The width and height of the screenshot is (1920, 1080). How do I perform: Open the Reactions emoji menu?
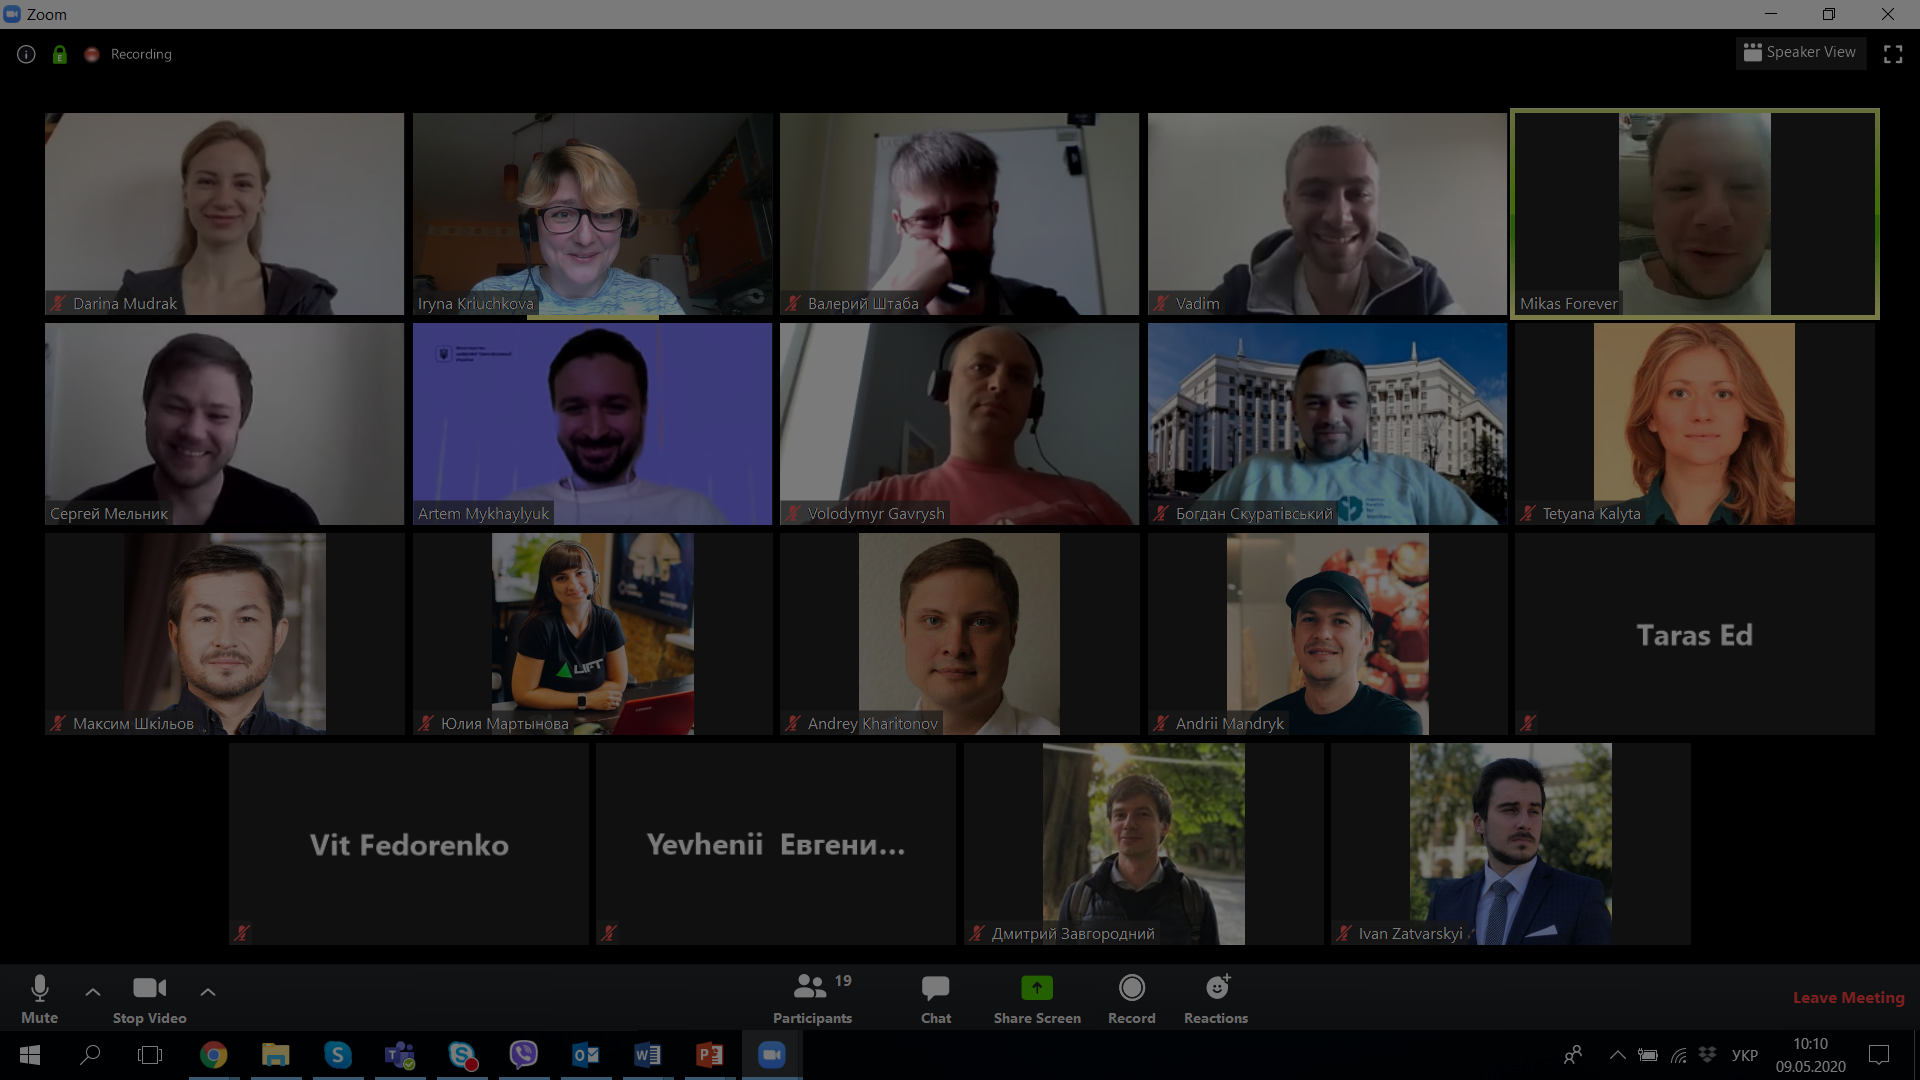tap(1216, 988)
